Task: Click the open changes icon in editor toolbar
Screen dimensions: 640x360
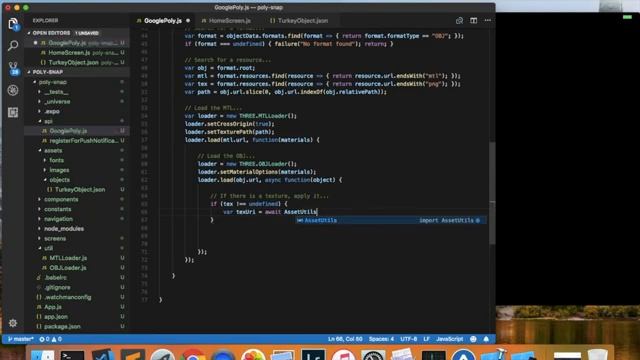Action: (459, 20)
